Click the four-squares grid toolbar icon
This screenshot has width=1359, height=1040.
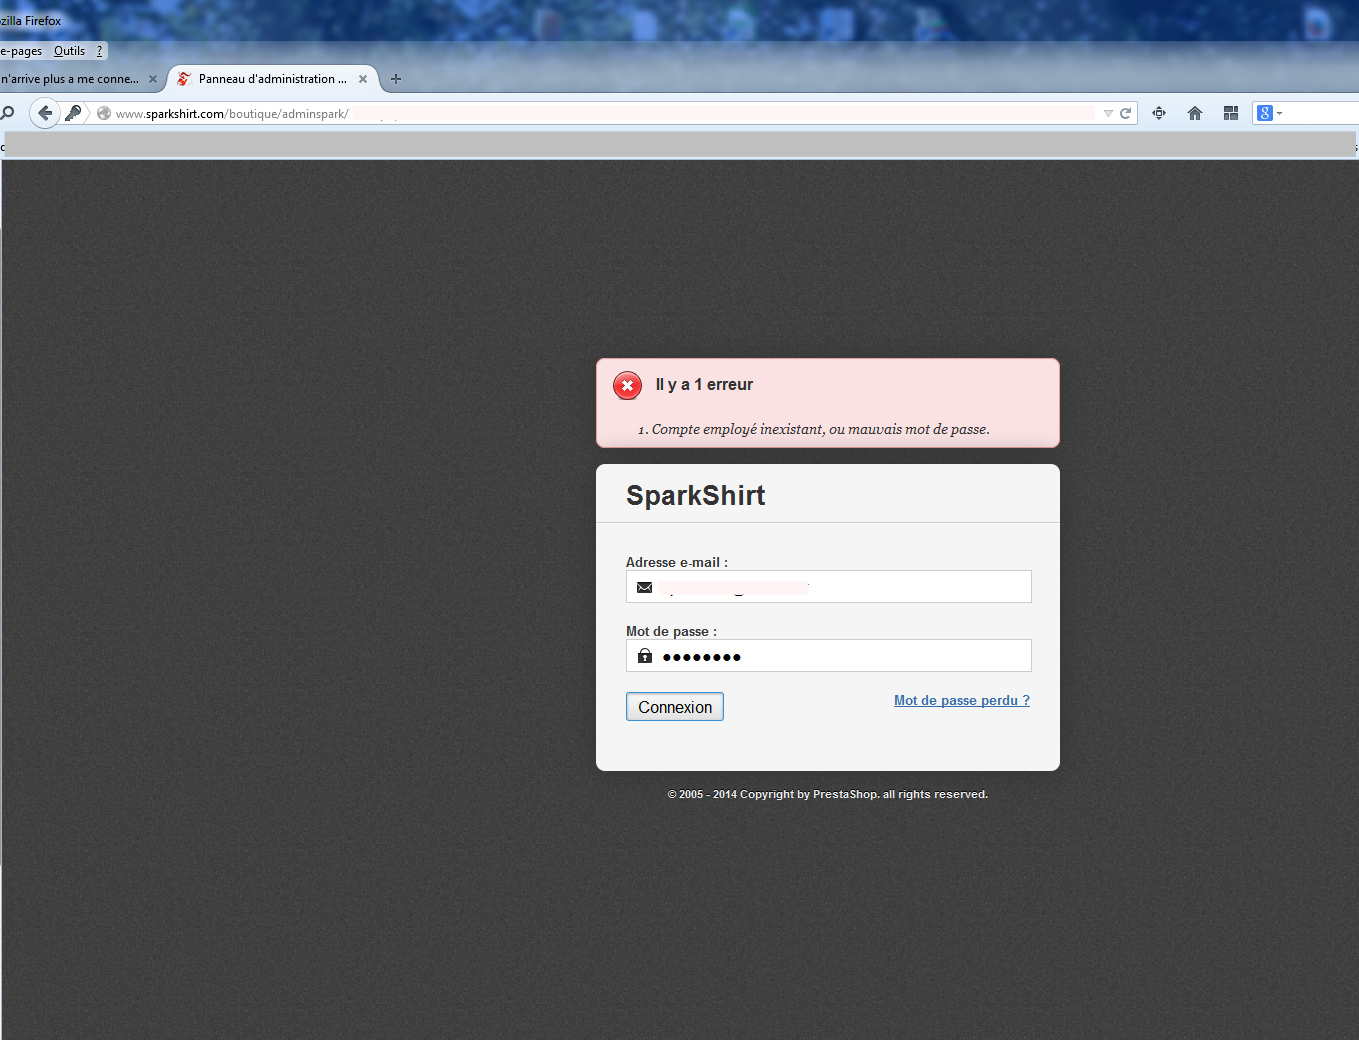click(1231, 113)
